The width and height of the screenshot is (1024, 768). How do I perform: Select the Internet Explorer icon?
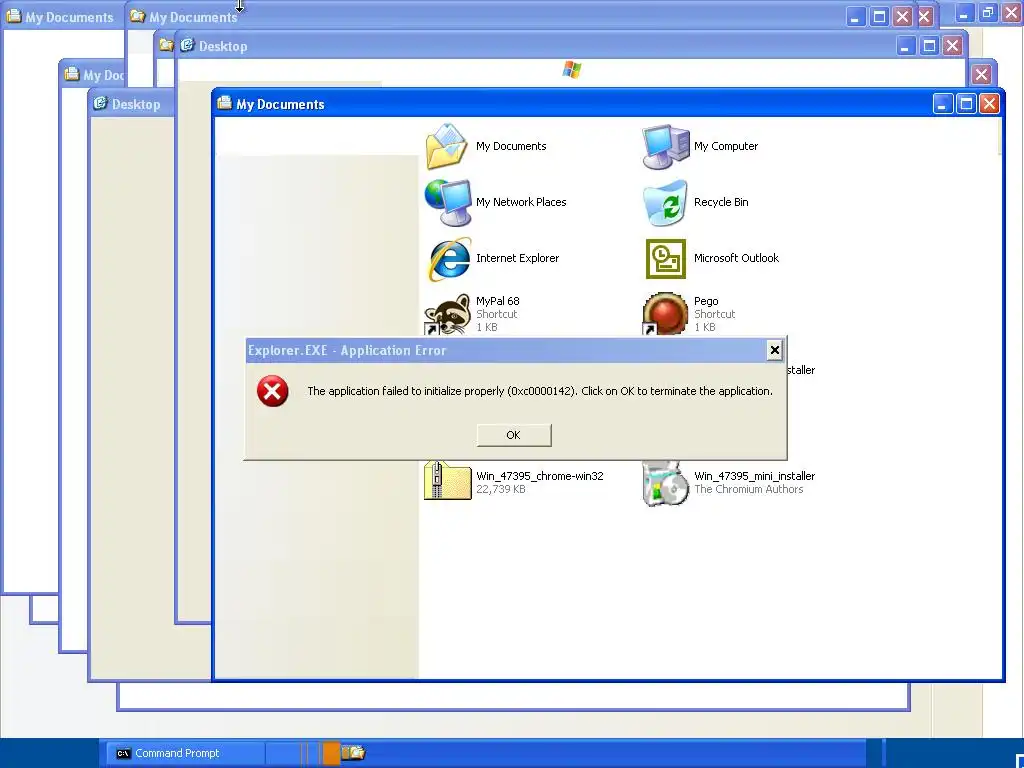[x=449, y=259]
